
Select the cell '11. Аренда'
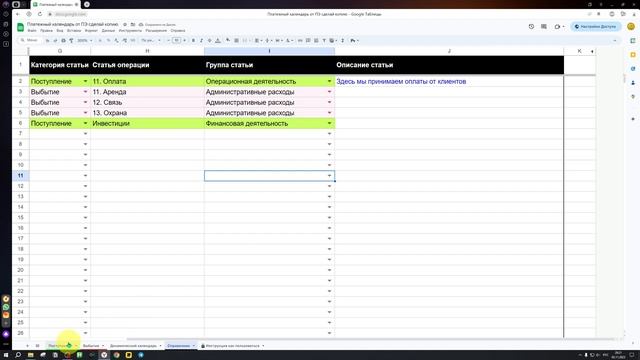(x=147, y=92)
